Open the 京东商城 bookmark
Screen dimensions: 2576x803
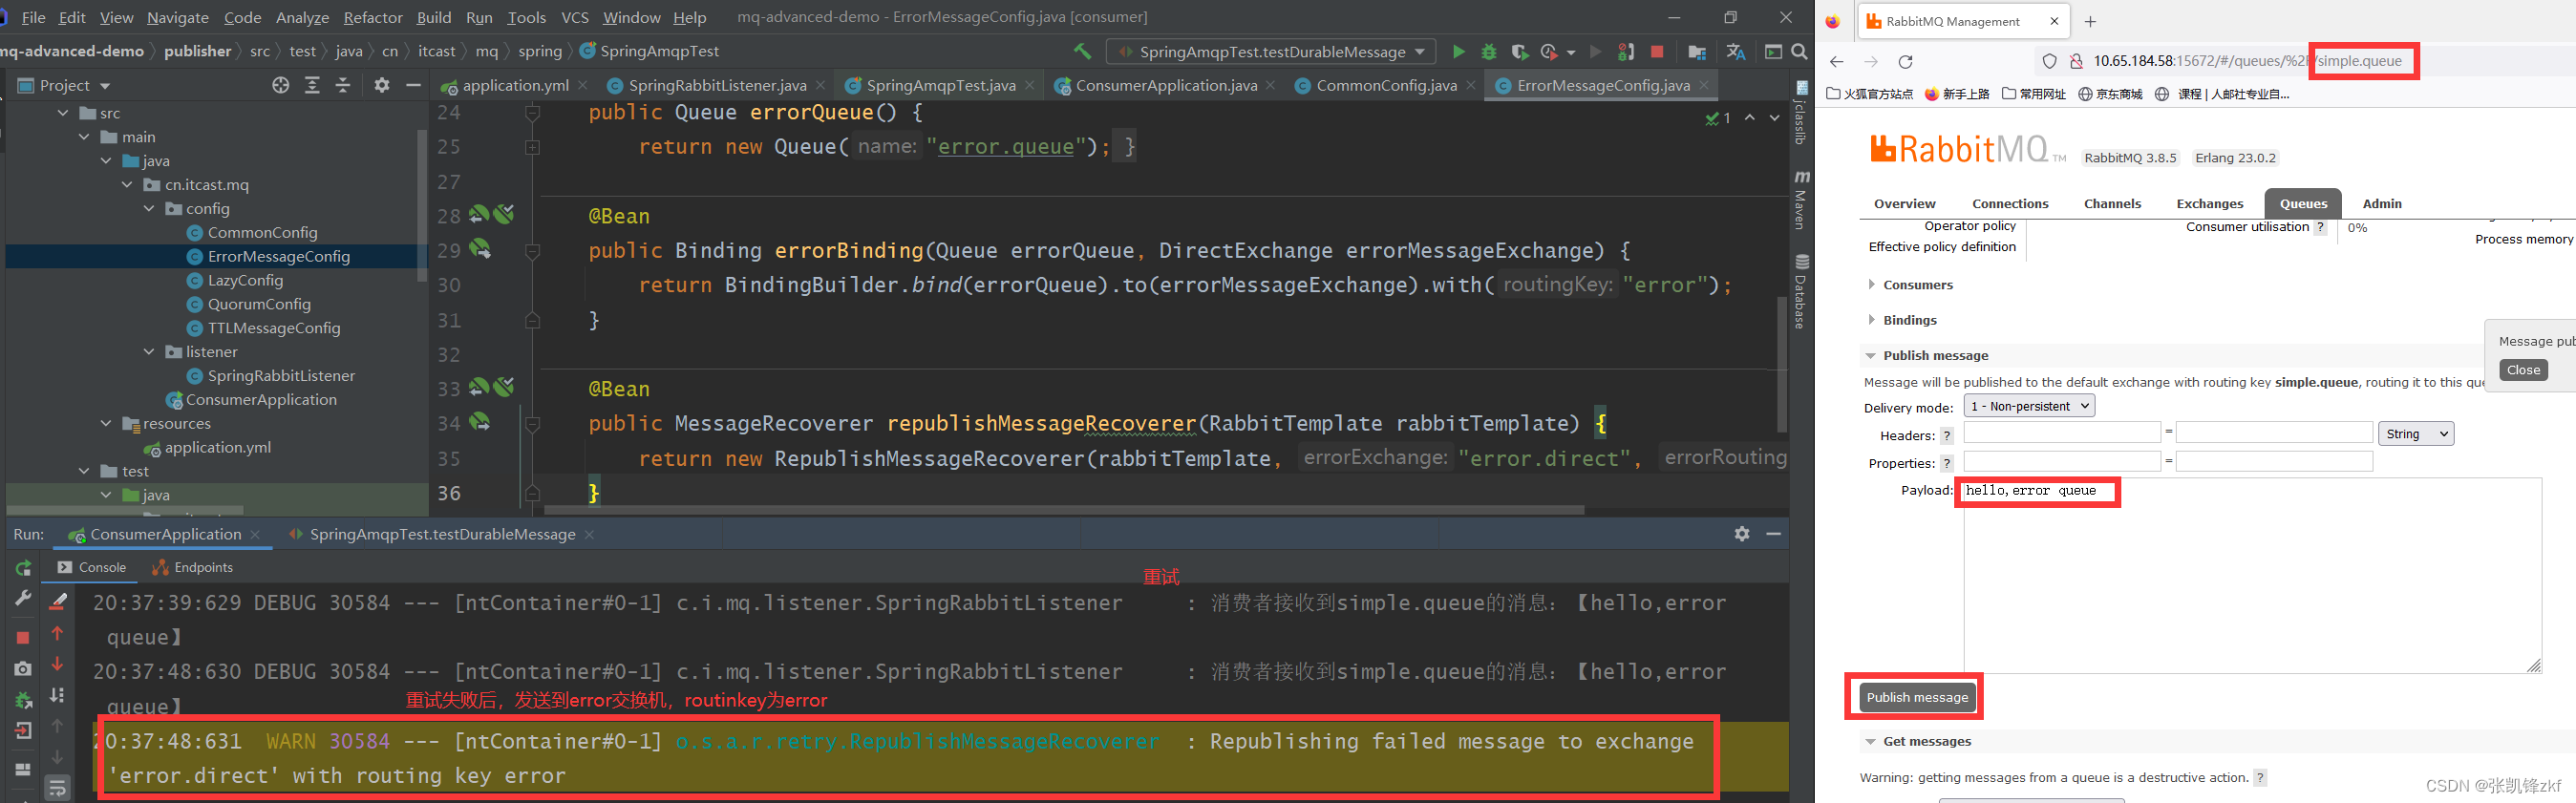2110,94
